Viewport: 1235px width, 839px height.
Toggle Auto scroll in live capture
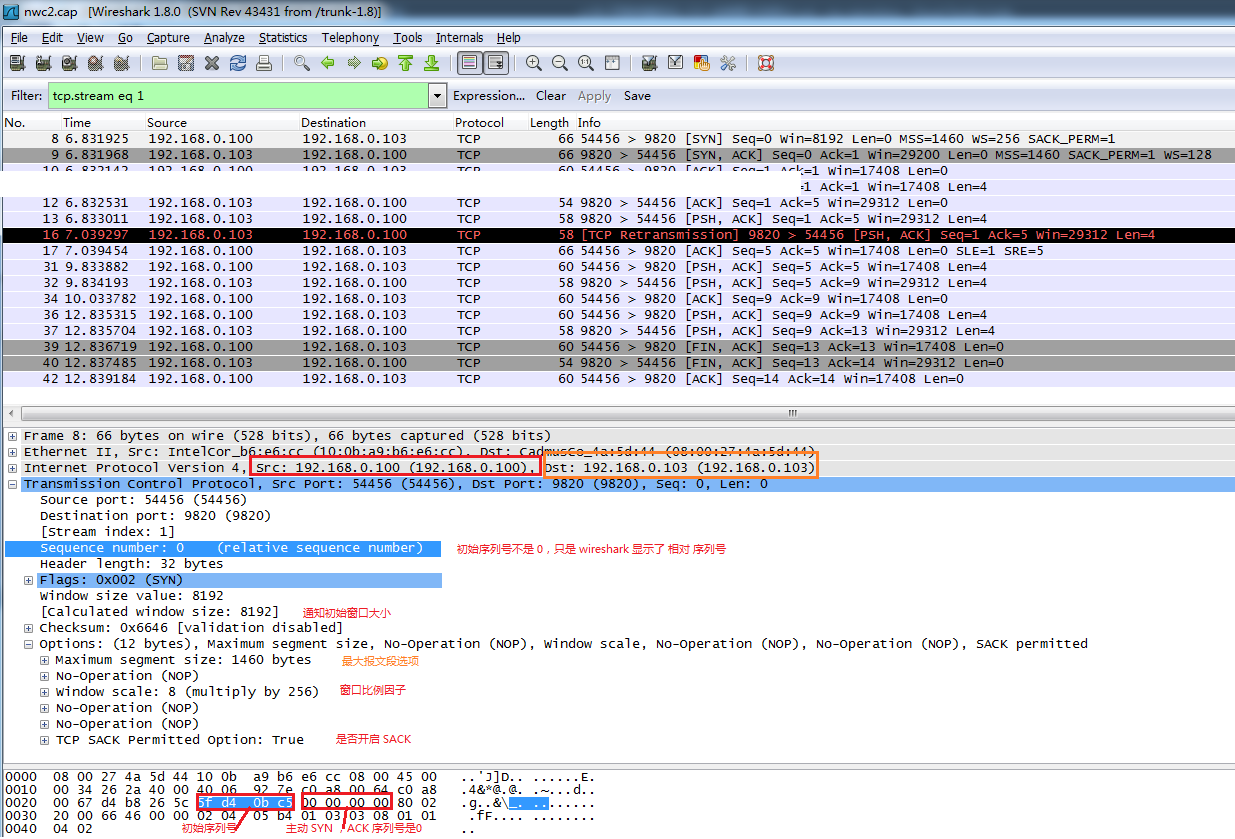[495, 64]
